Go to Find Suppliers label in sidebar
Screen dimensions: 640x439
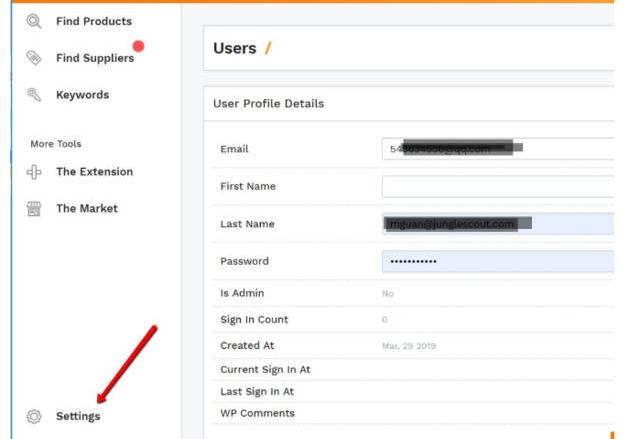click(x=94, y=58)
